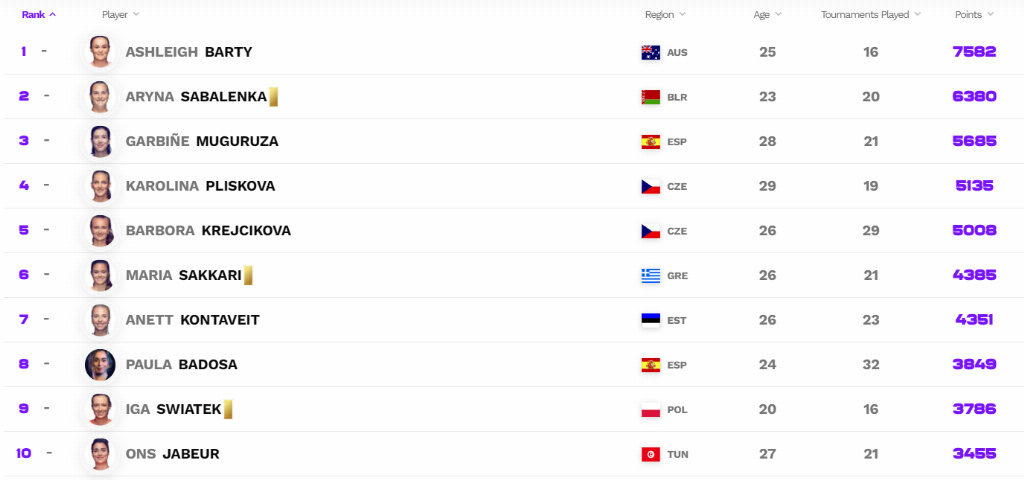Sort by Rank column header
This screenshot has height=480, width=1024.
click(39, 14)
